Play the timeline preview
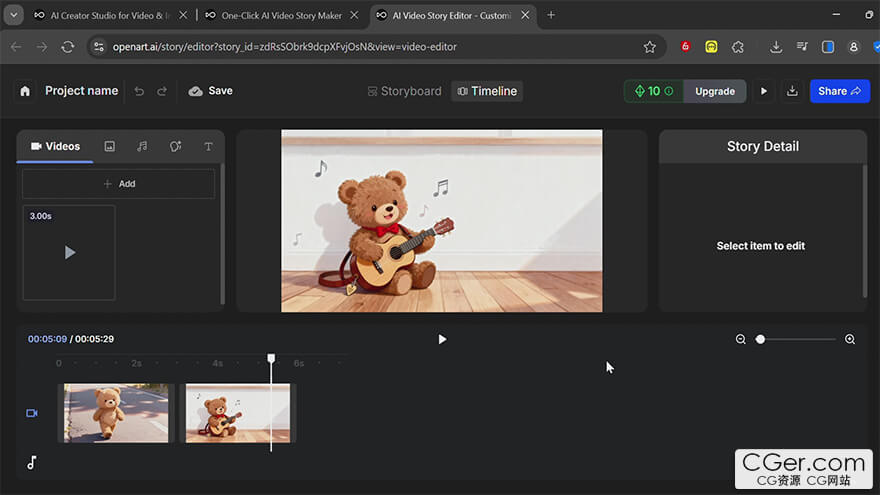Image resolution: width=880 pixels, height=495 pixels. tap(442, 339)
